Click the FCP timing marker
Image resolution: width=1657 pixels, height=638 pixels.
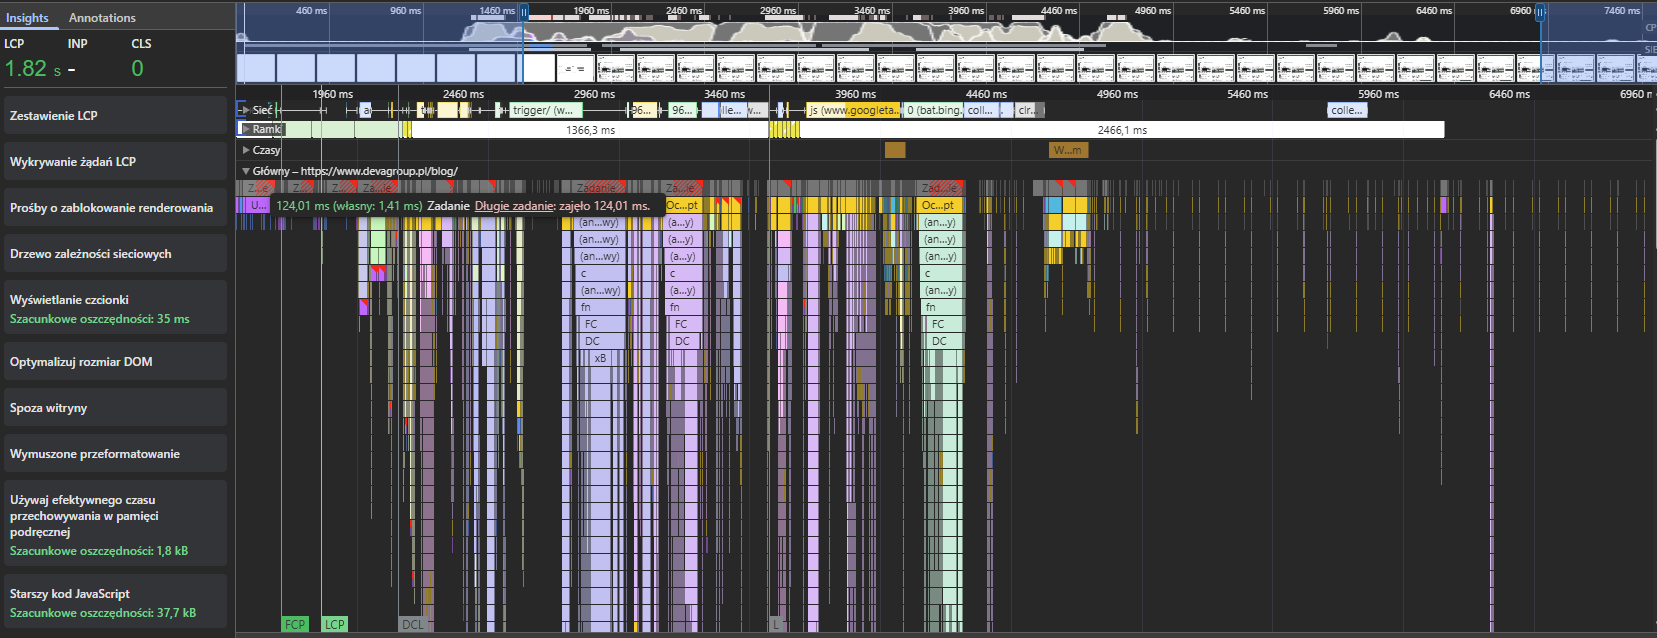[x=294, y=624]
